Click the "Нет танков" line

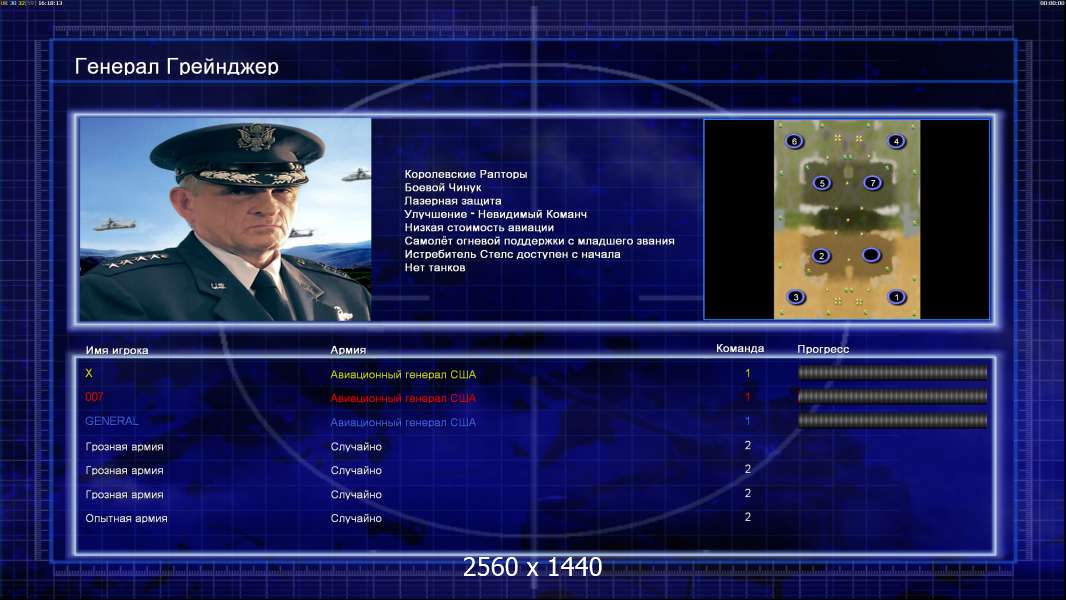tap(434, 268)
